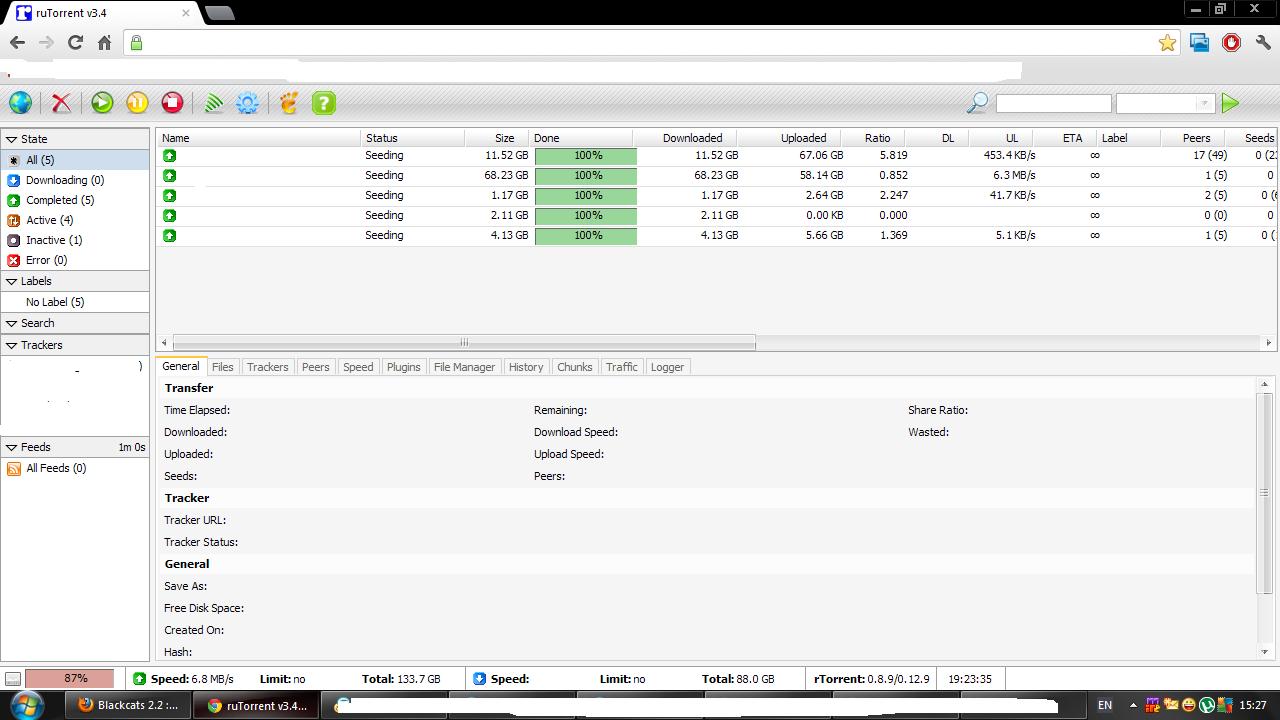The width and height of the screenshot is (1280, 720).
Task: Click the download speed arrow icon in status bar
Action: 479,679
